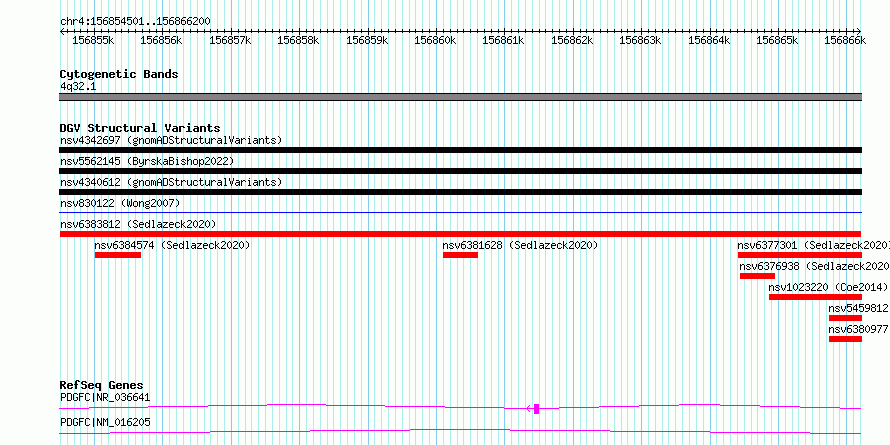Select the black bar under nsv5562145
This screenshot has height=445, width=890.
click(x=460, y=171)
